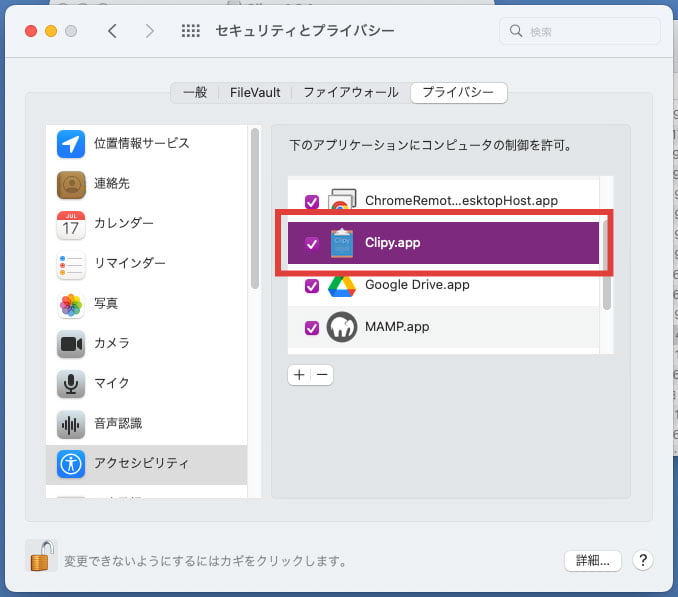Open the ファイアウォール tab
Viewport: 678px width, 597px height.
350,93
